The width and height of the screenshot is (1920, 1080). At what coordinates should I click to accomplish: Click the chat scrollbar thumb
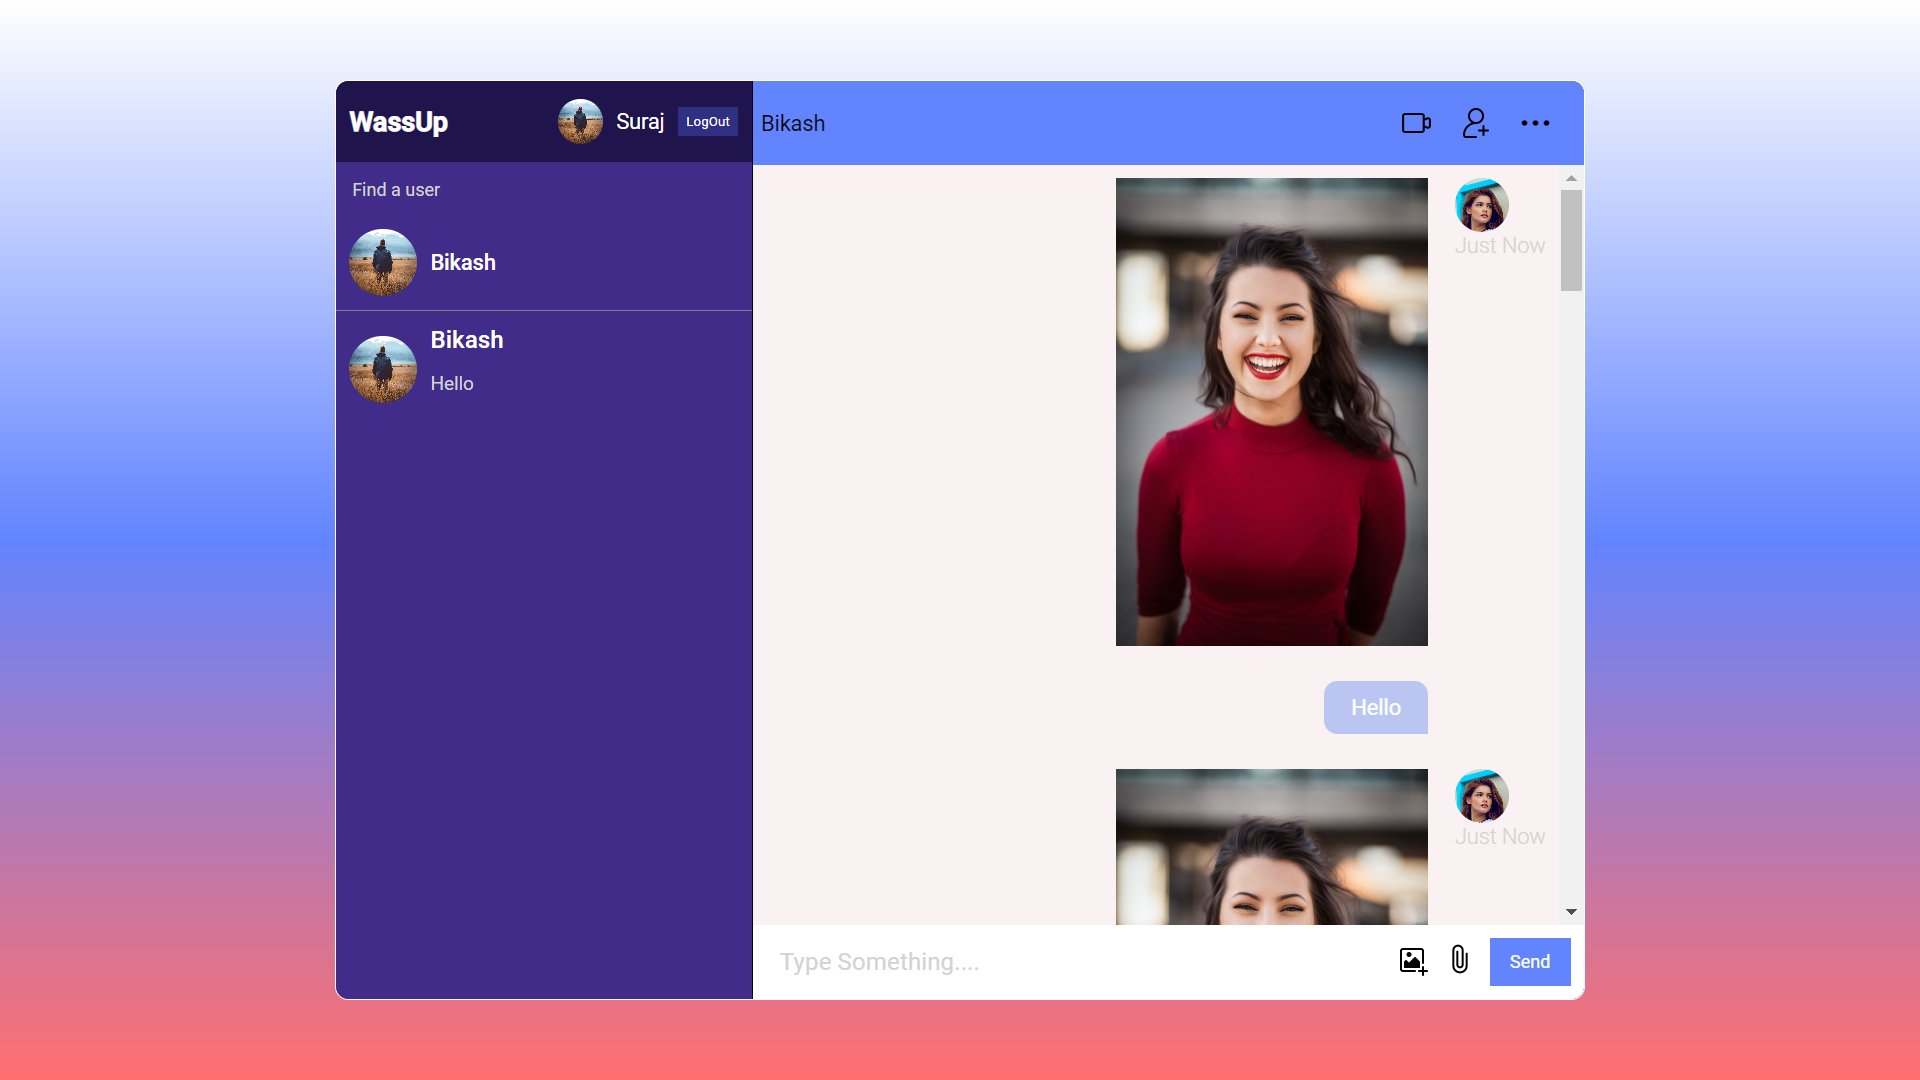point(1571,240)
